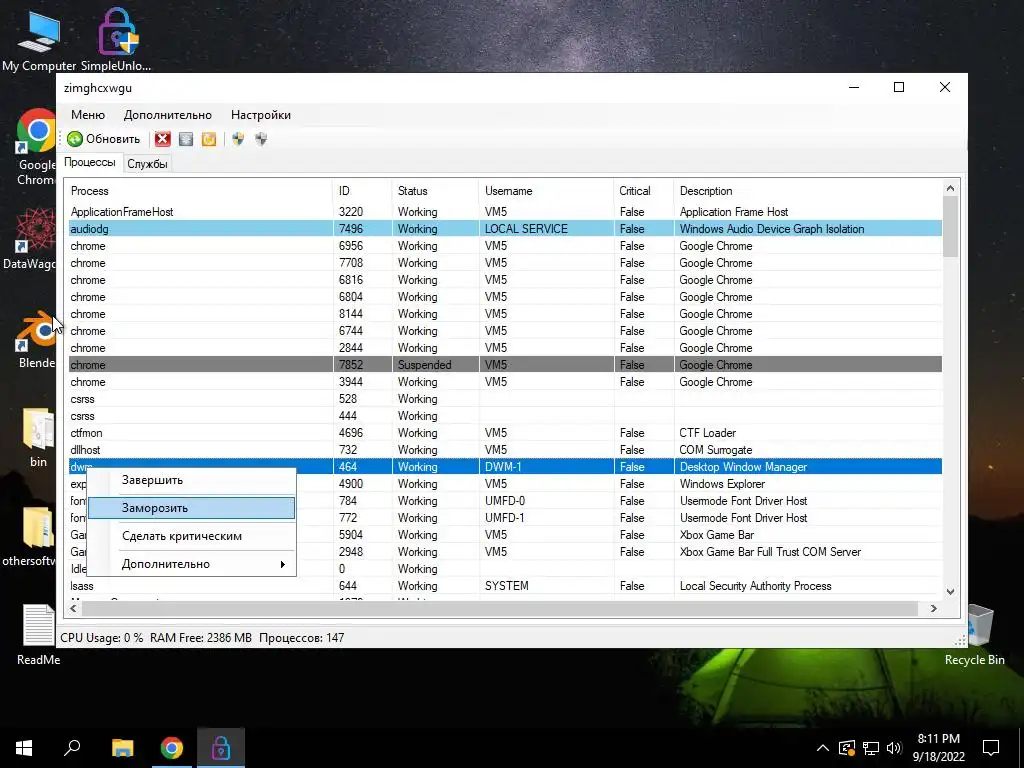Click the Windows Explorer description cell

tap(722, 484)
